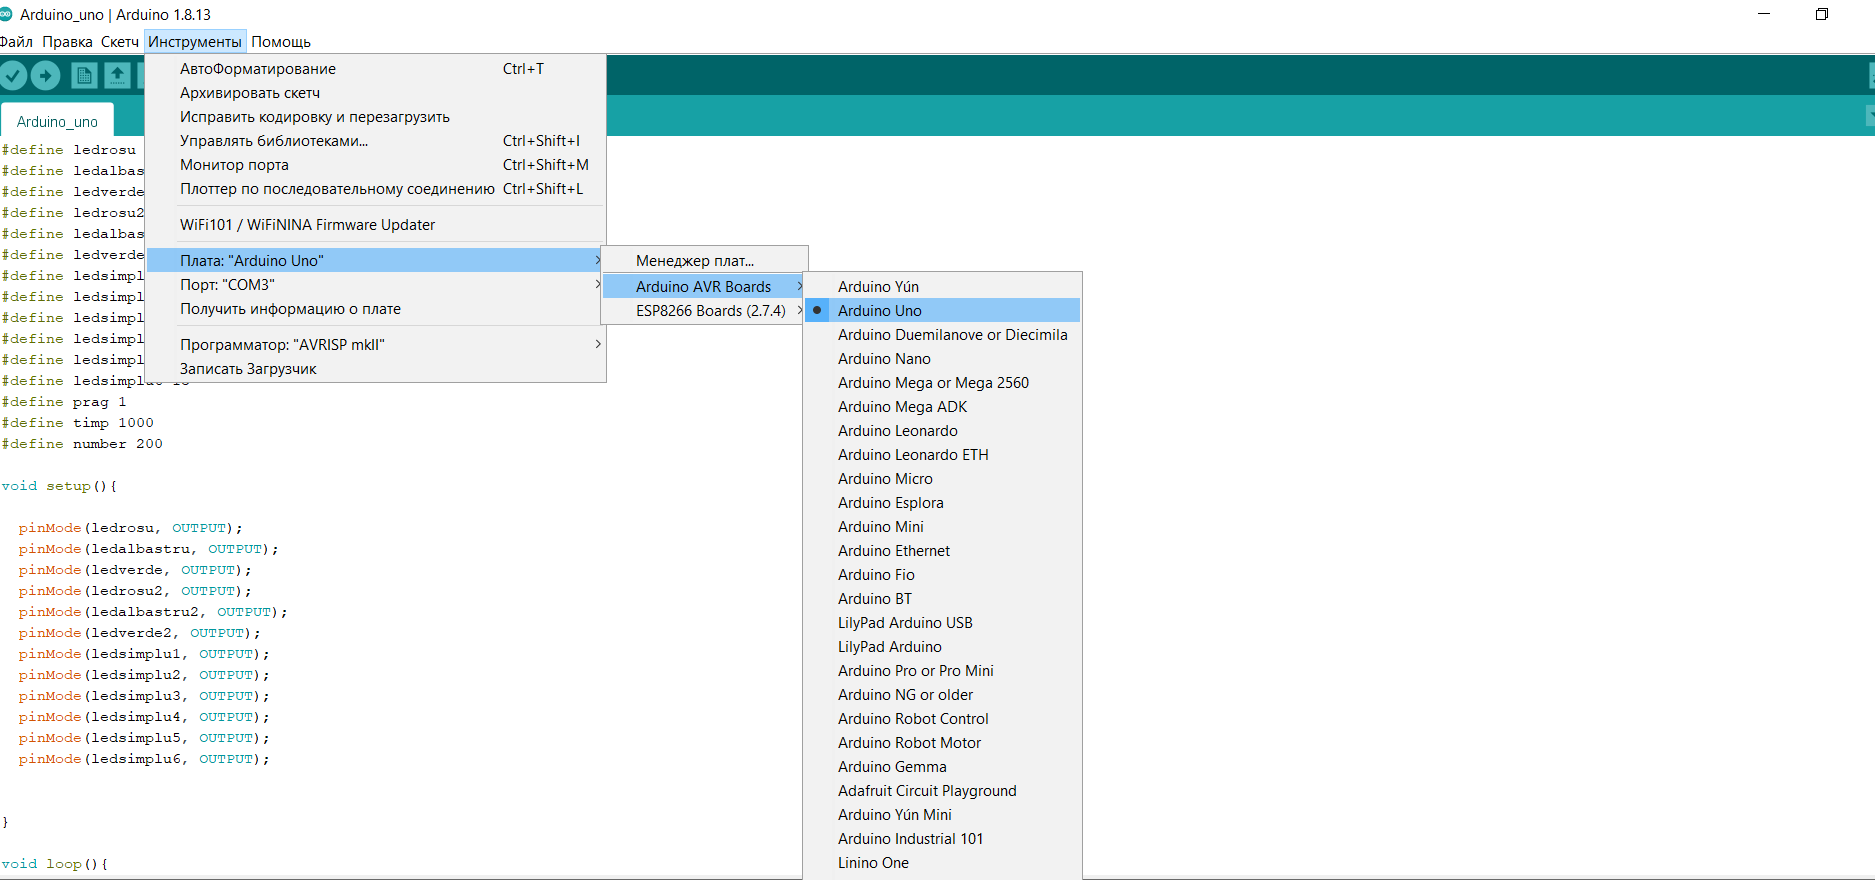Click the "pinMode(ledrosu, OUTPUT);" line
1875x880 pixels.
tap(130, 528)
